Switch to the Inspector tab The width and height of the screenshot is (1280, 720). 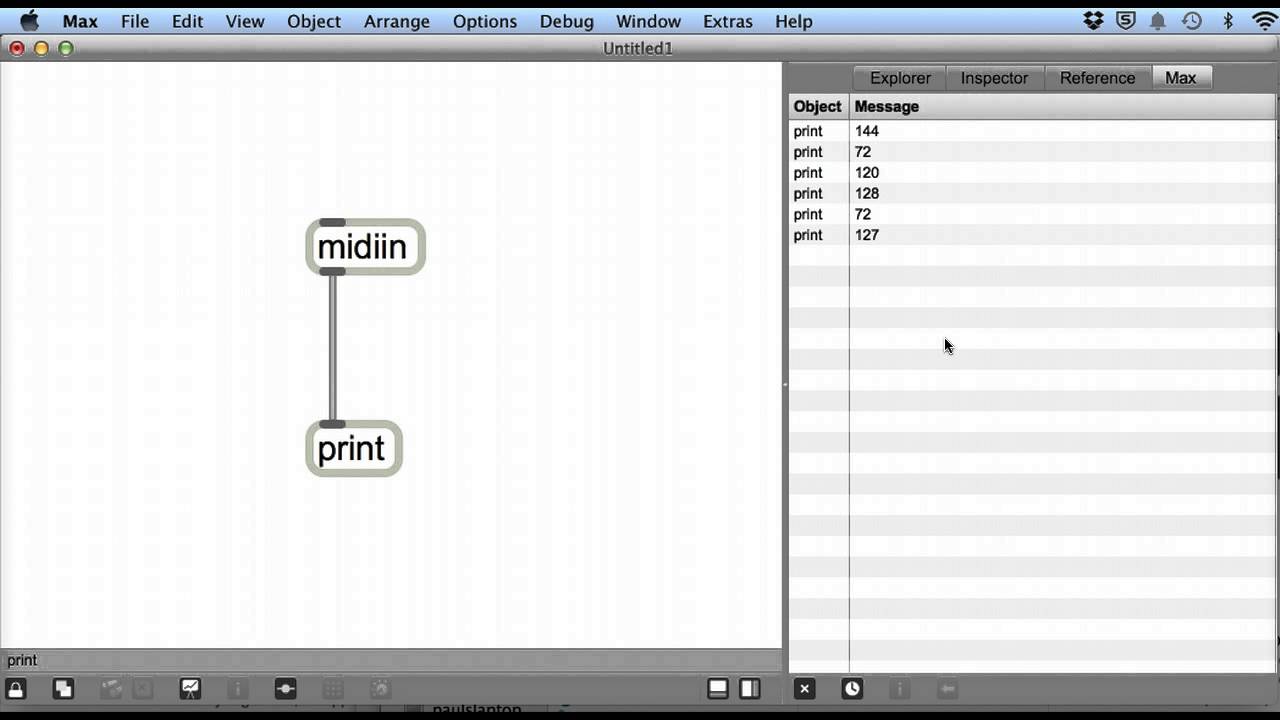coord(994,78)
